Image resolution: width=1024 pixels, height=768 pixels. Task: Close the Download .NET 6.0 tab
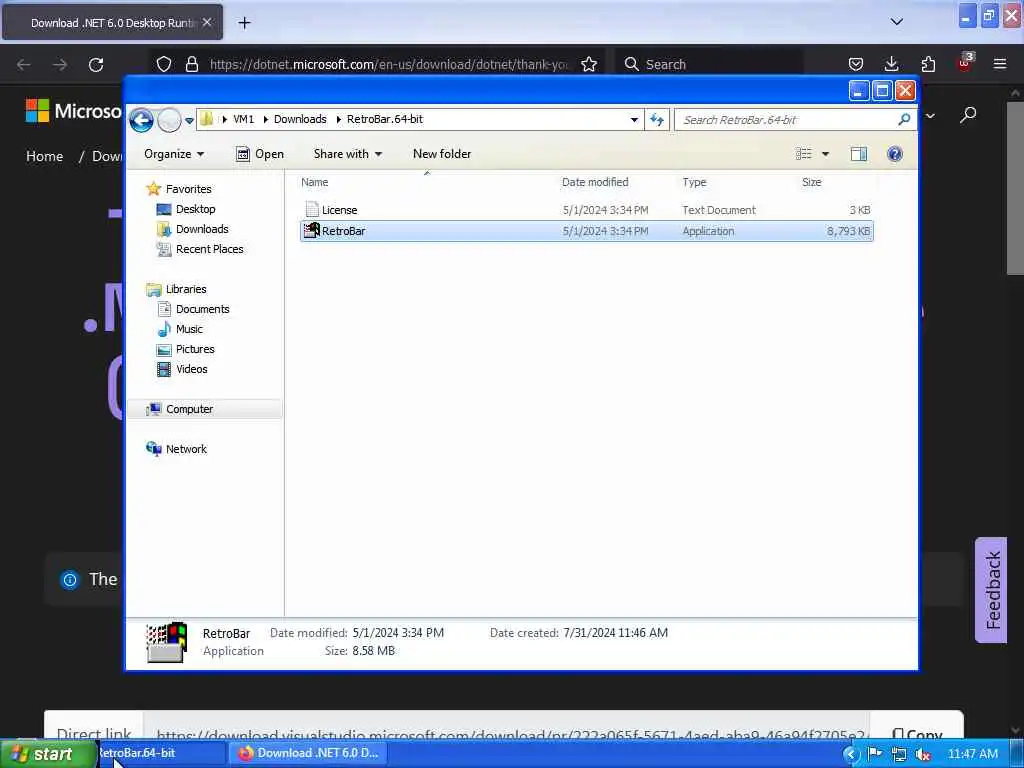207,22
